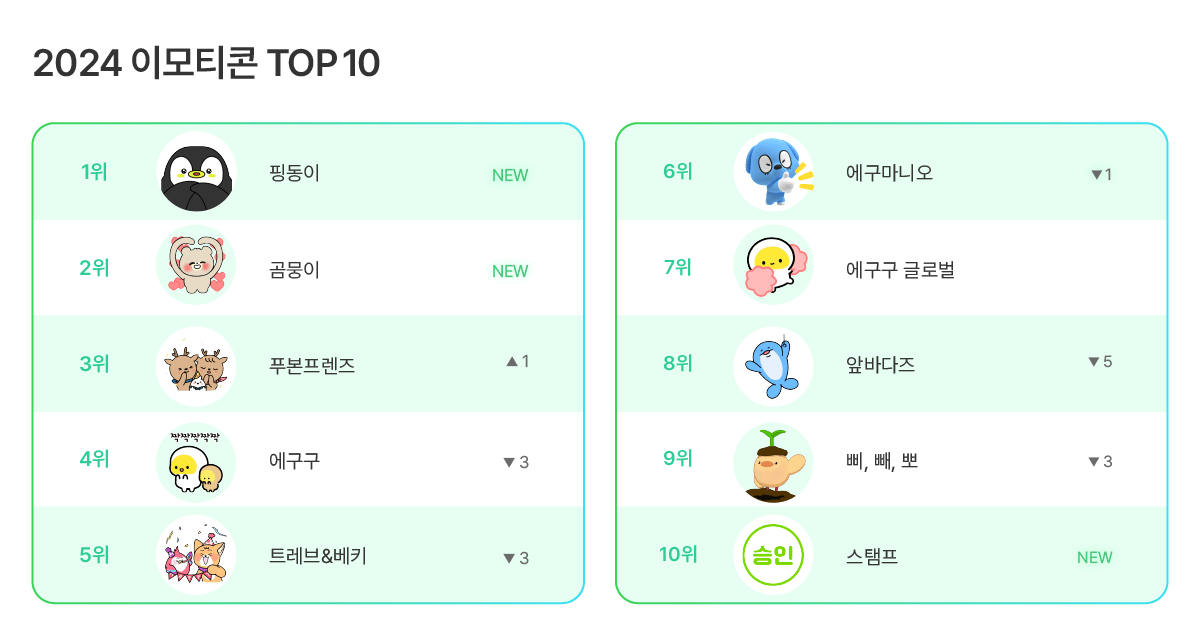Open the 스탬프 emoticon name

[x=871, y=557]
